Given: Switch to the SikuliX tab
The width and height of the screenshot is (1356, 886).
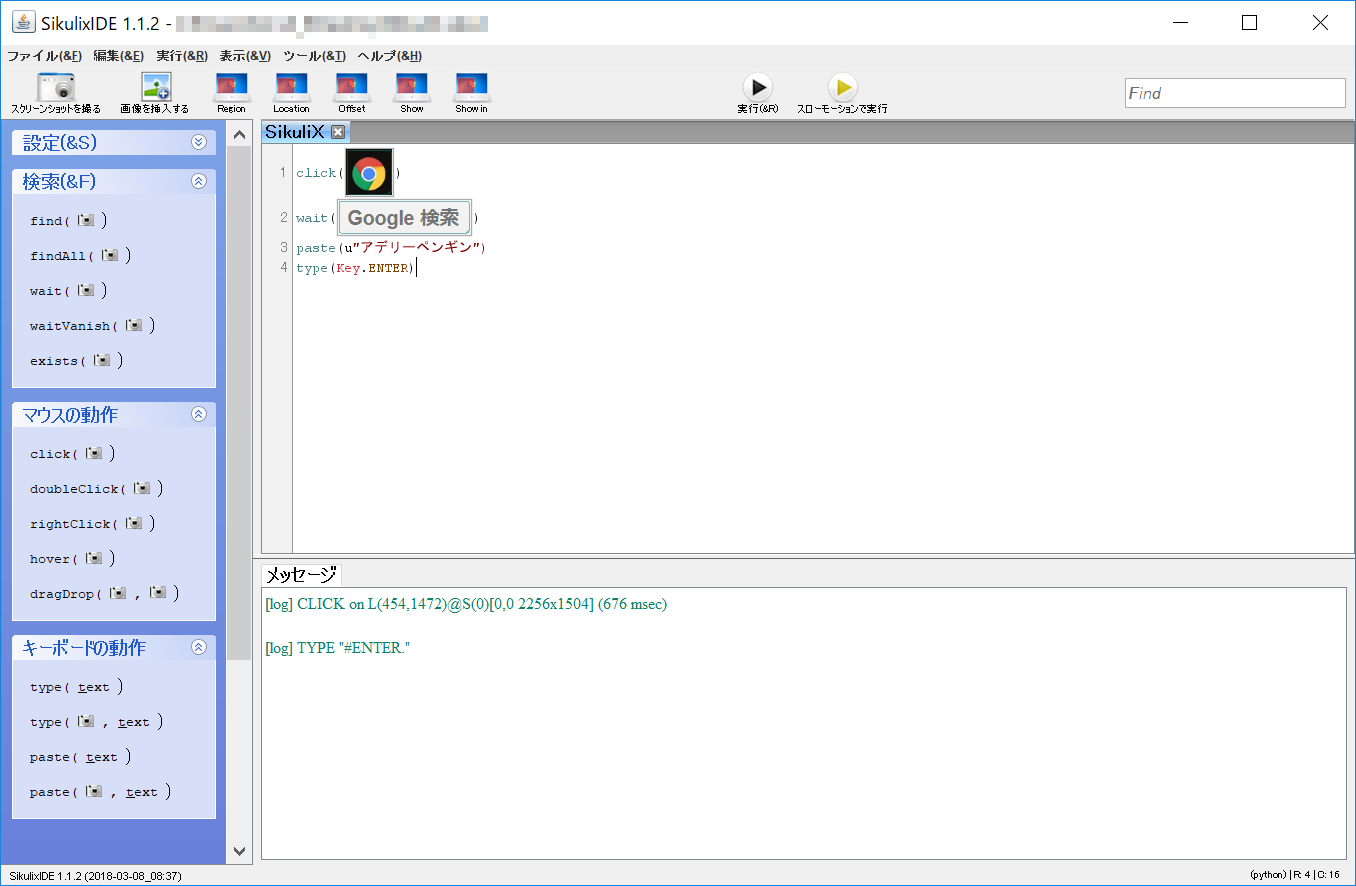Looking at the screenshot, I should point(295,131).
